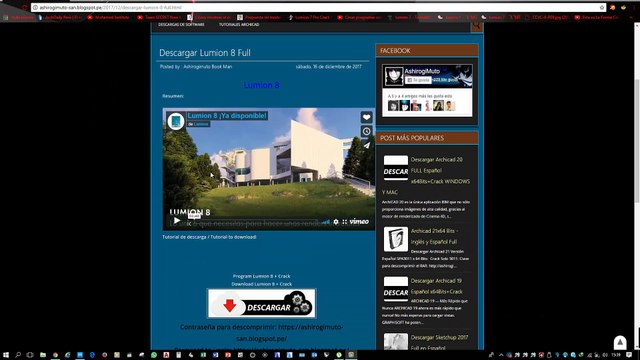The image size is (640, 360).
Task: Click the browser address bar
Action: tap(314, 7)
